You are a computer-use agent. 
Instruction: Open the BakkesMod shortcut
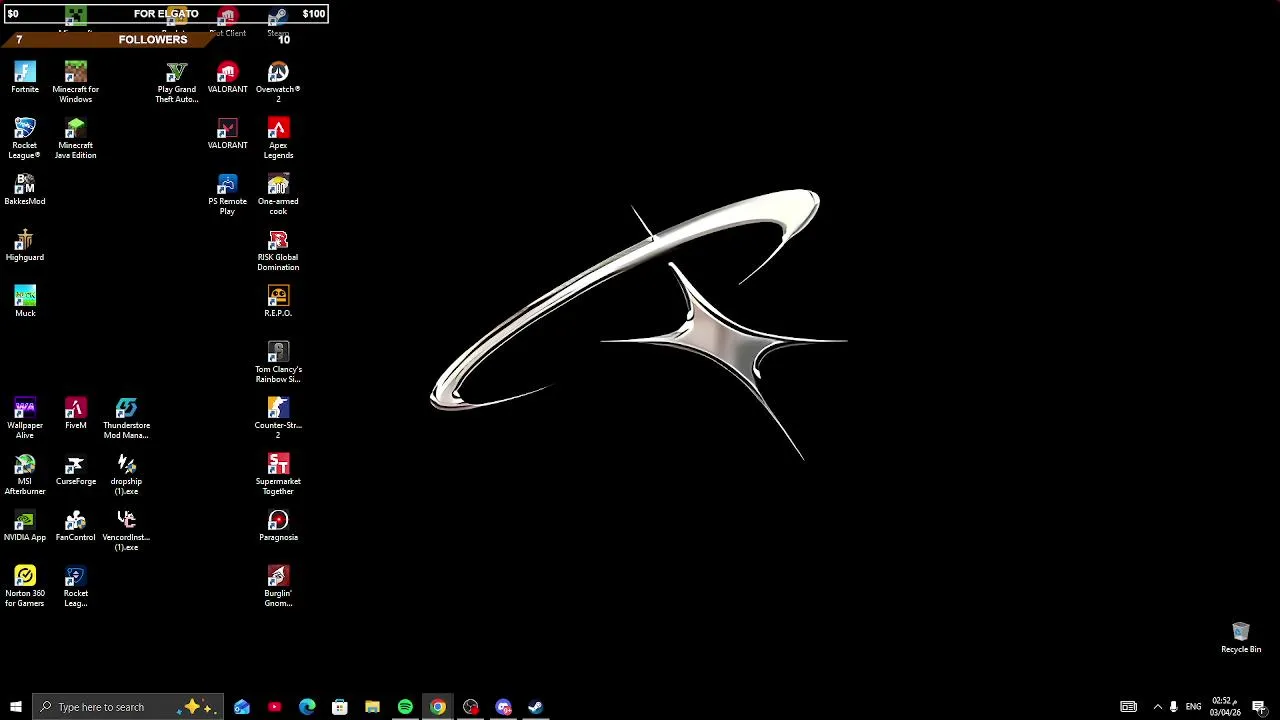(x=25, y=190)
